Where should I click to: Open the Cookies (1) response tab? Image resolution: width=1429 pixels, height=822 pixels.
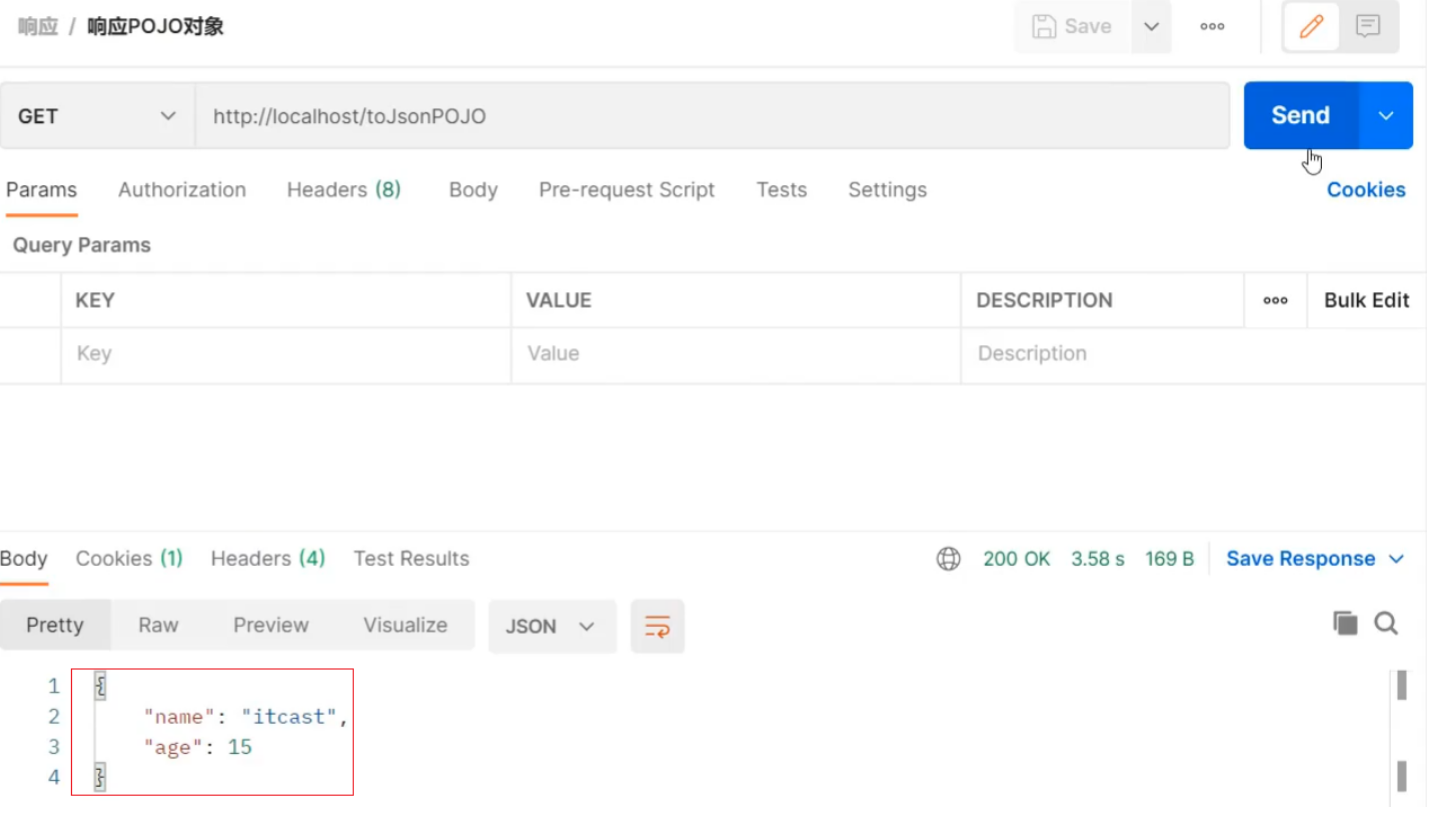129,558
